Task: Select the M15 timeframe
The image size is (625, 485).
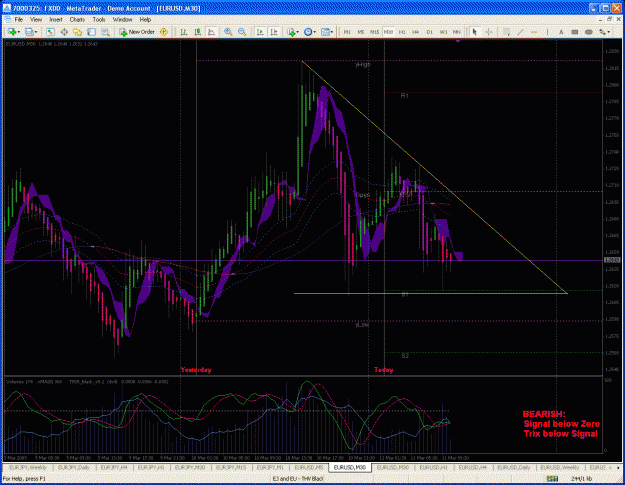Action: [x=374, y=32]
